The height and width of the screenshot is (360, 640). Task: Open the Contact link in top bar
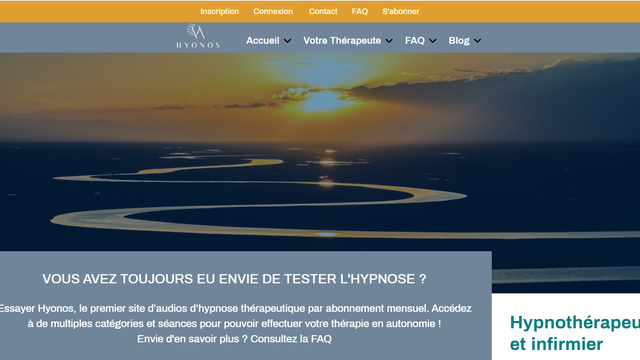tap(323, 11)
